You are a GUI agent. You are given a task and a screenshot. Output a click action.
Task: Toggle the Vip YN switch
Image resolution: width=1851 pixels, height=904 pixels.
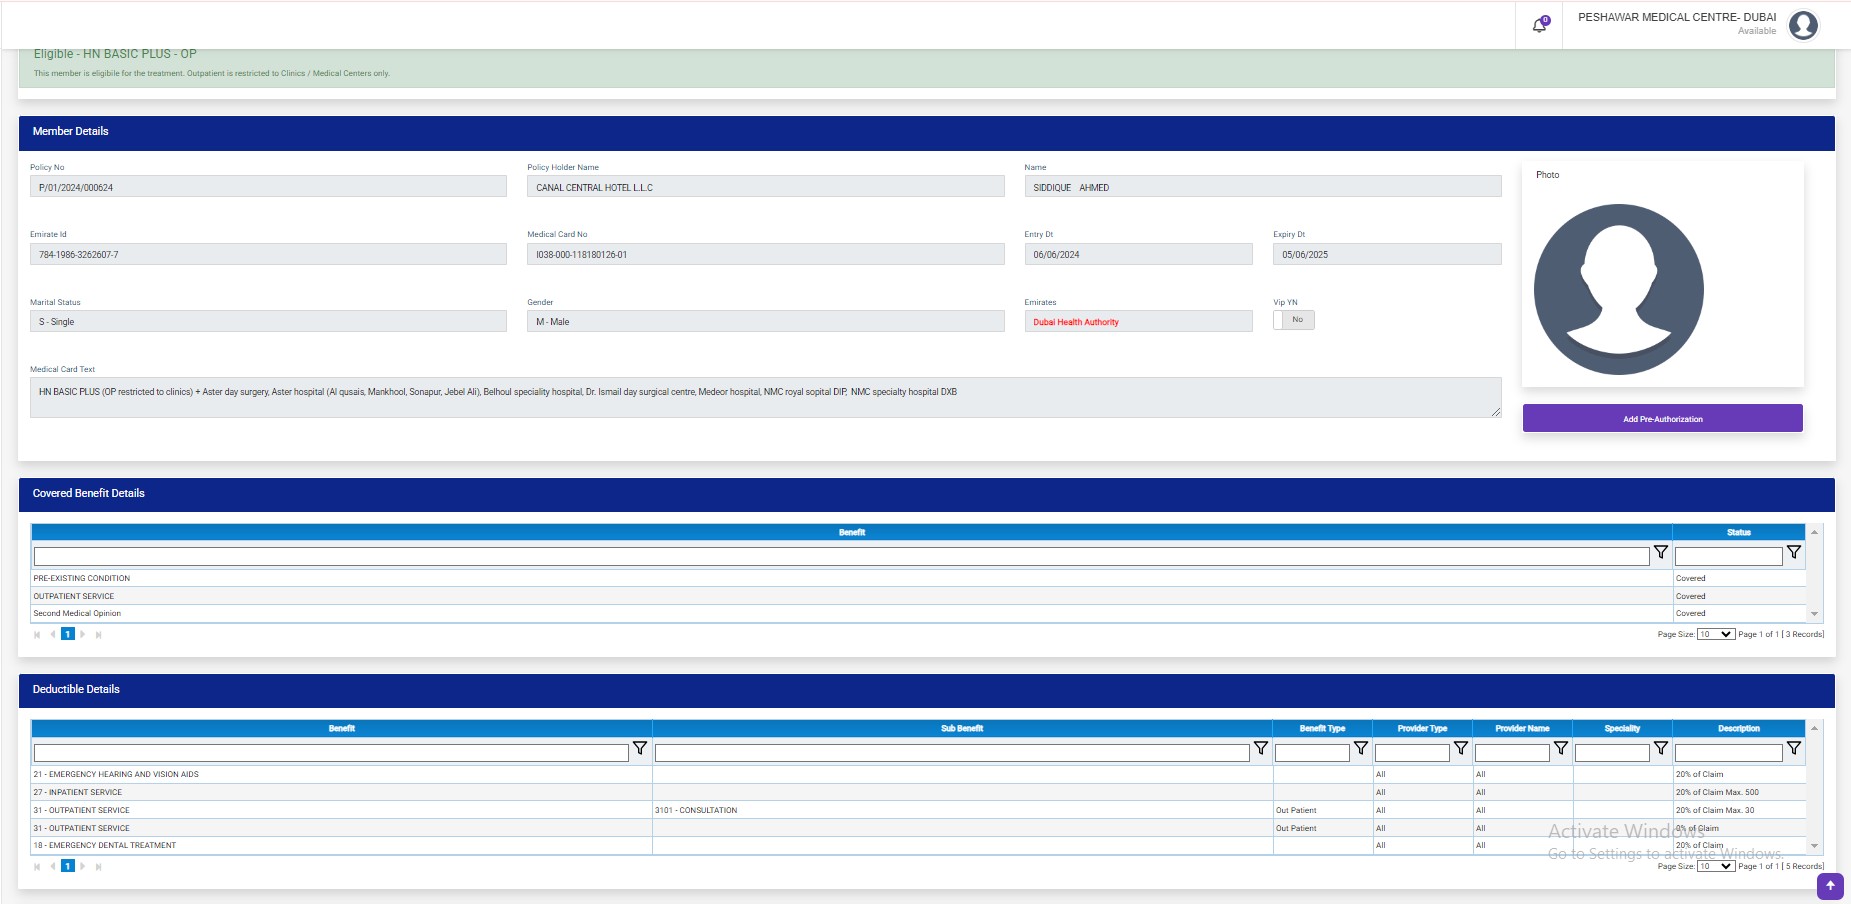[1293, 320]
